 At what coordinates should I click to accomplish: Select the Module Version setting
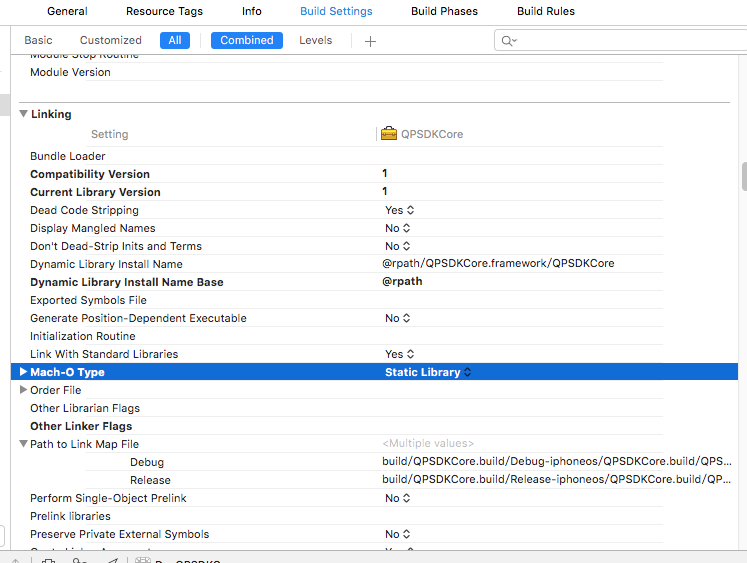(x=70, y=72)
